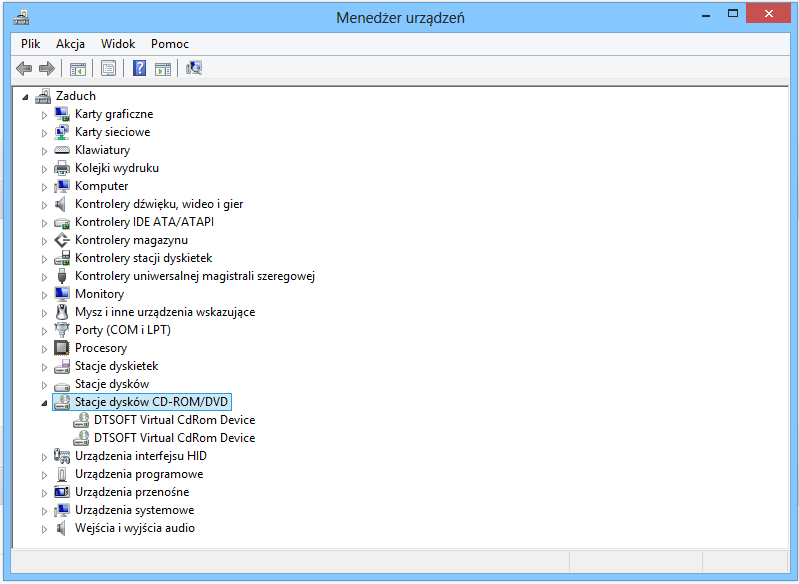Select the Komputer label
799x584 pixels.
(x=101, y=186)
